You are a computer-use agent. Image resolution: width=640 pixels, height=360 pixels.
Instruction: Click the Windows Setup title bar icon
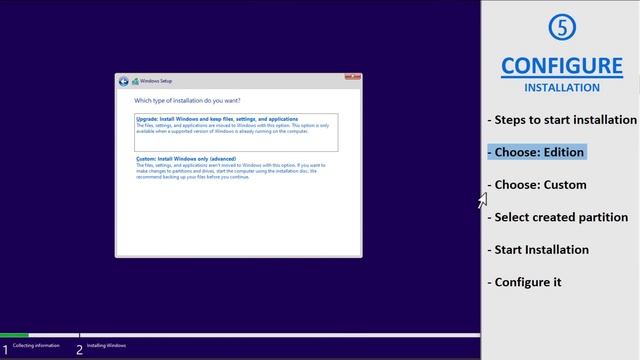tap(135, 82)
